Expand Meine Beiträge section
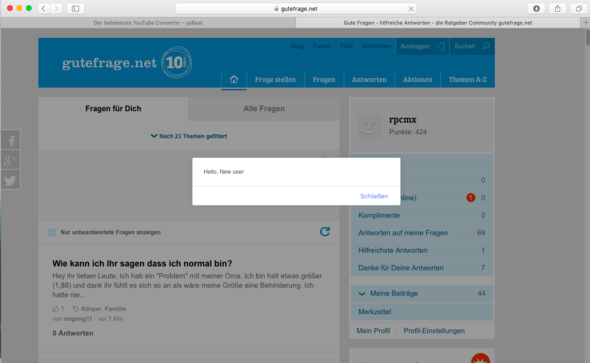The height and width of the screenshot is (363, 590). pyautogui.click(x=421, y=293)
